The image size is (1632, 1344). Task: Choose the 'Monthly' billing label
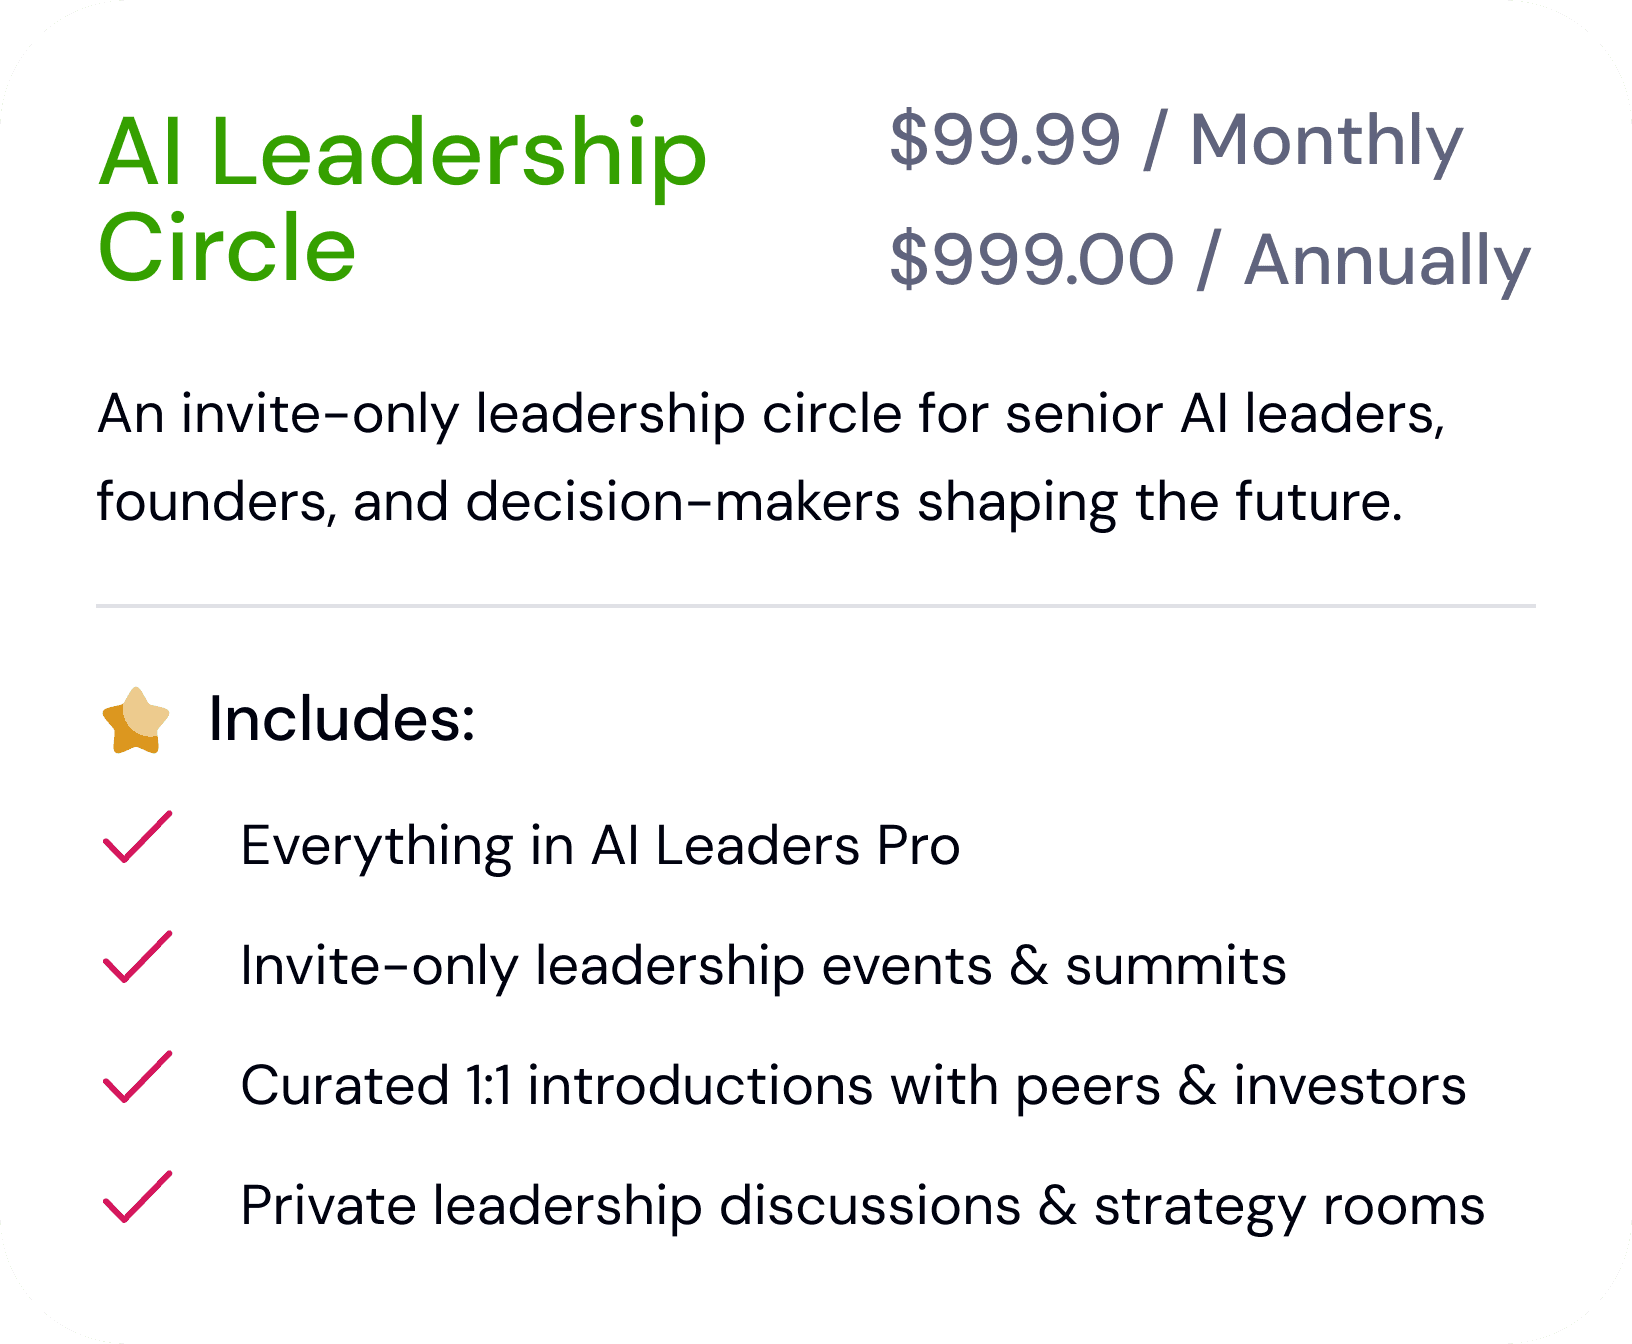(x=1326, y=140)
